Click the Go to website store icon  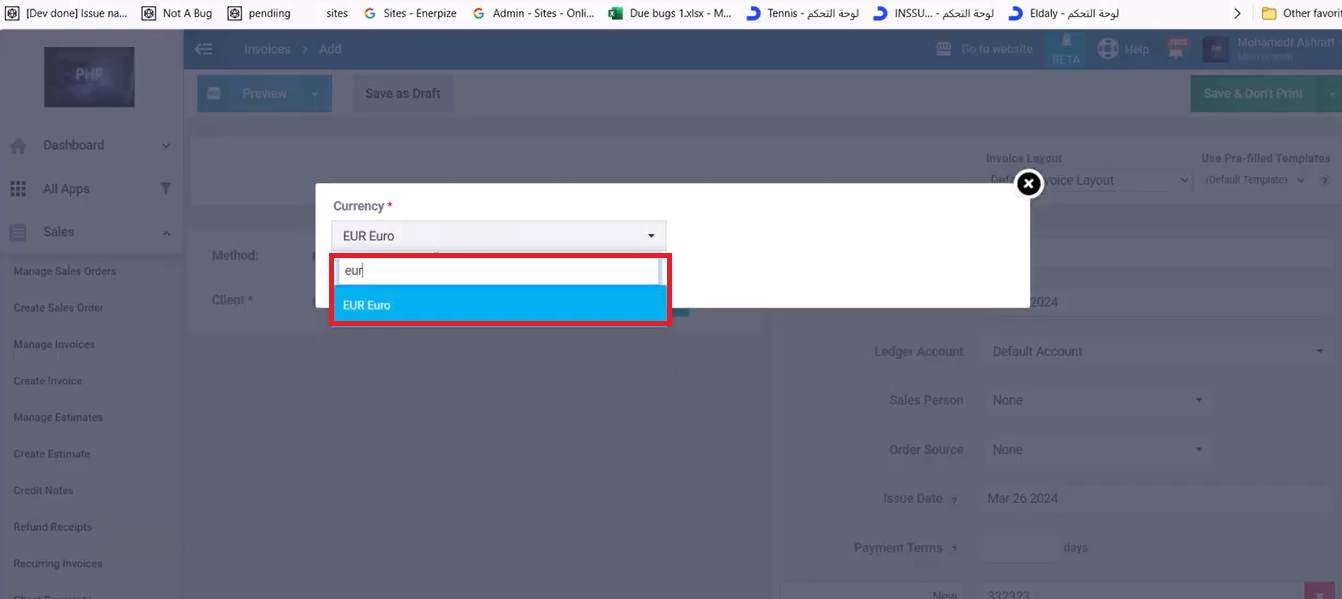[943, 49]
